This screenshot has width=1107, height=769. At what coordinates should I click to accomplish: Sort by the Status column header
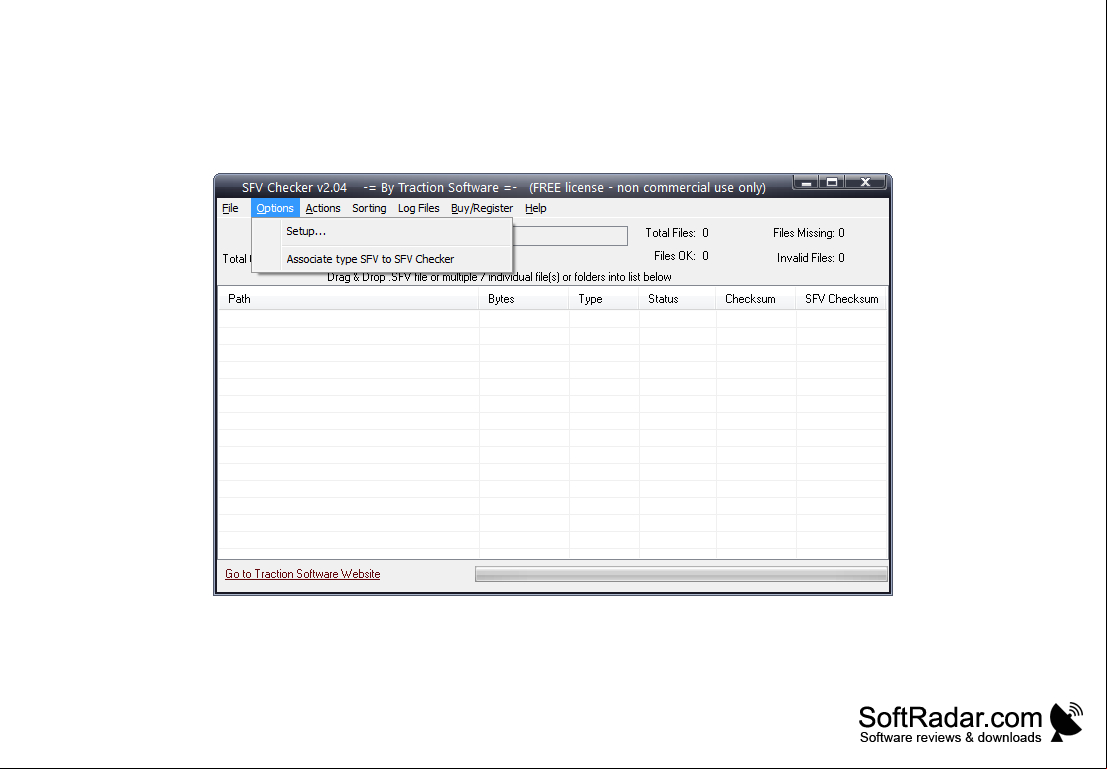pyautogui.click(x=677, y=299)
